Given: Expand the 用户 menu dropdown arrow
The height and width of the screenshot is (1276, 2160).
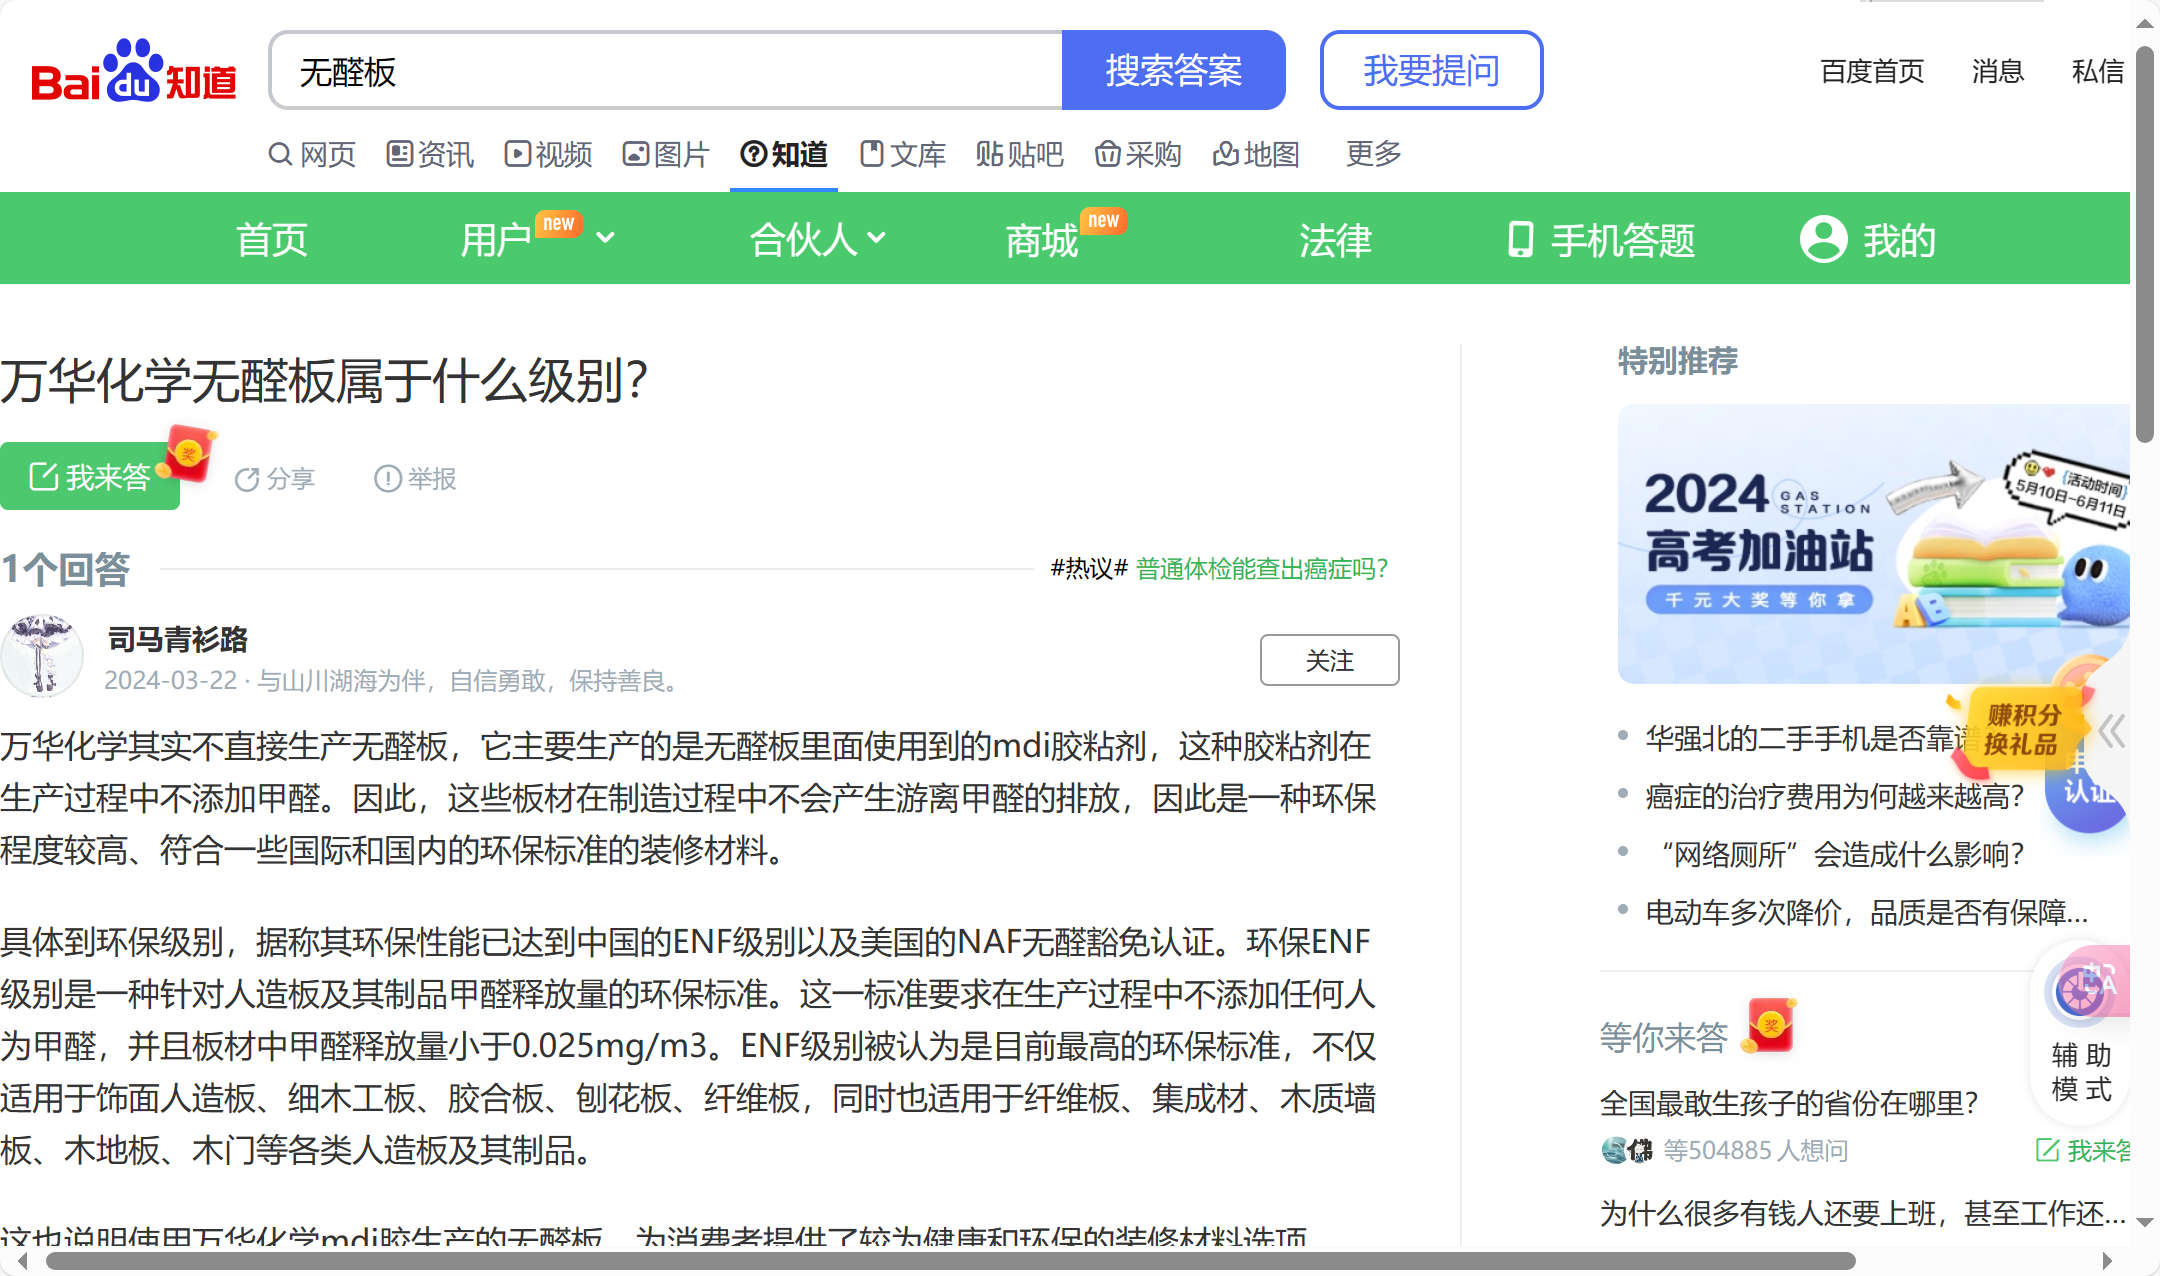Looking at the screenshot, I should (x=606, y=238).
